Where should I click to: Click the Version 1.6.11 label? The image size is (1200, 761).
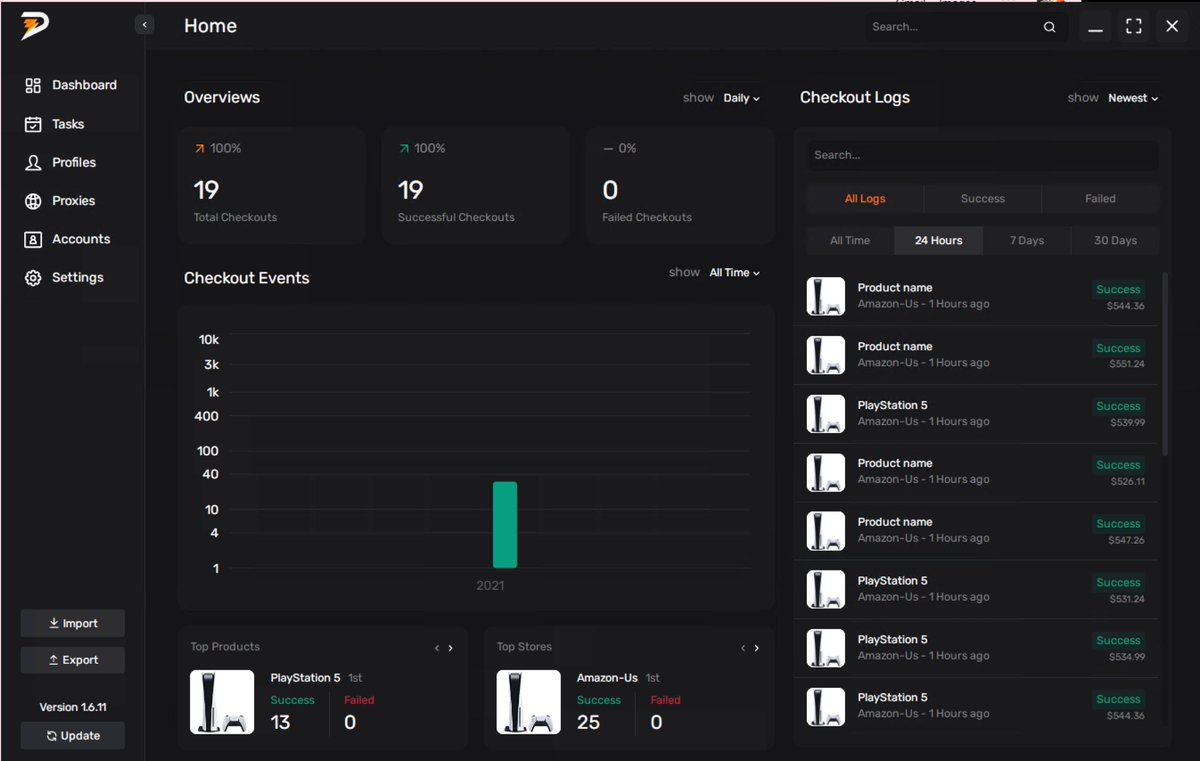point(73,707)
